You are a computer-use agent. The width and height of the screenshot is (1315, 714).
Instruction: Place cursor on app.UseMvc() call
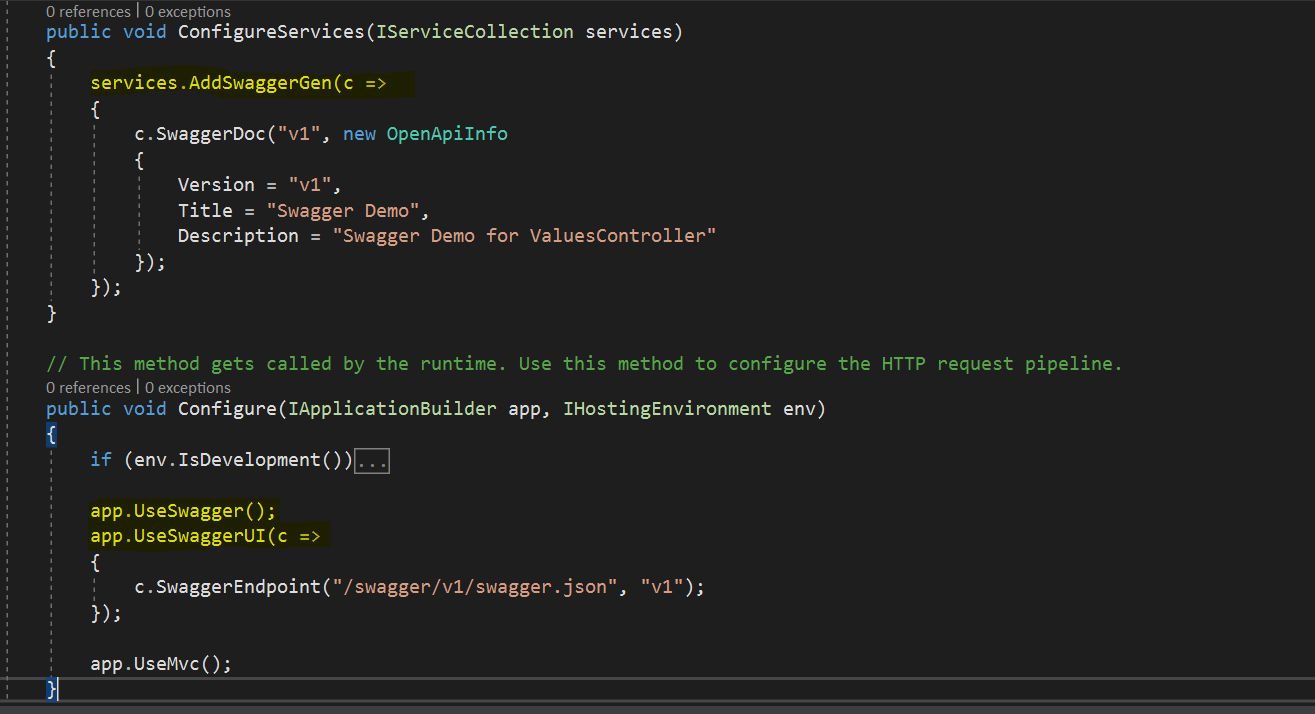(160, 664)
